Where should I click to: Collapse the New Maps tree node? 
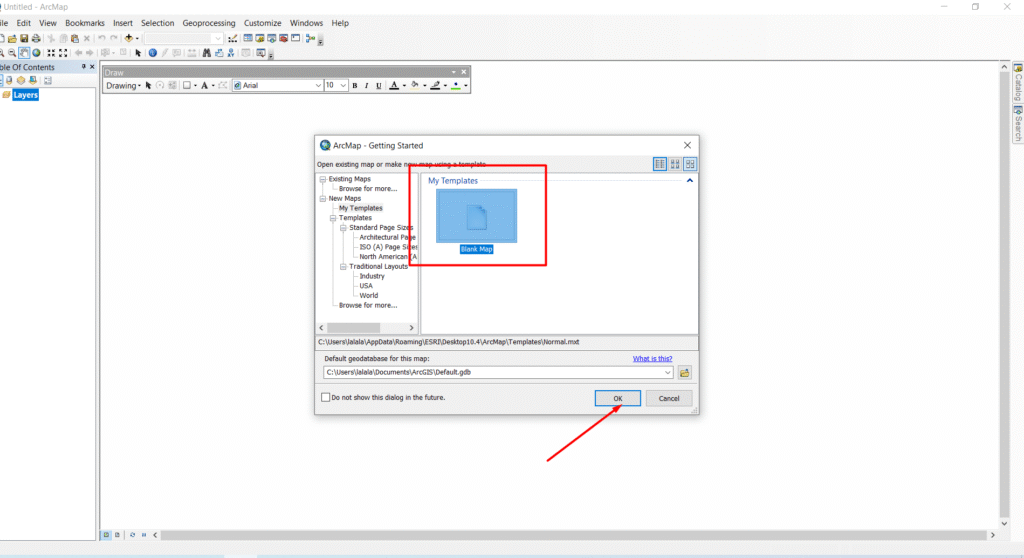(323, 199)
